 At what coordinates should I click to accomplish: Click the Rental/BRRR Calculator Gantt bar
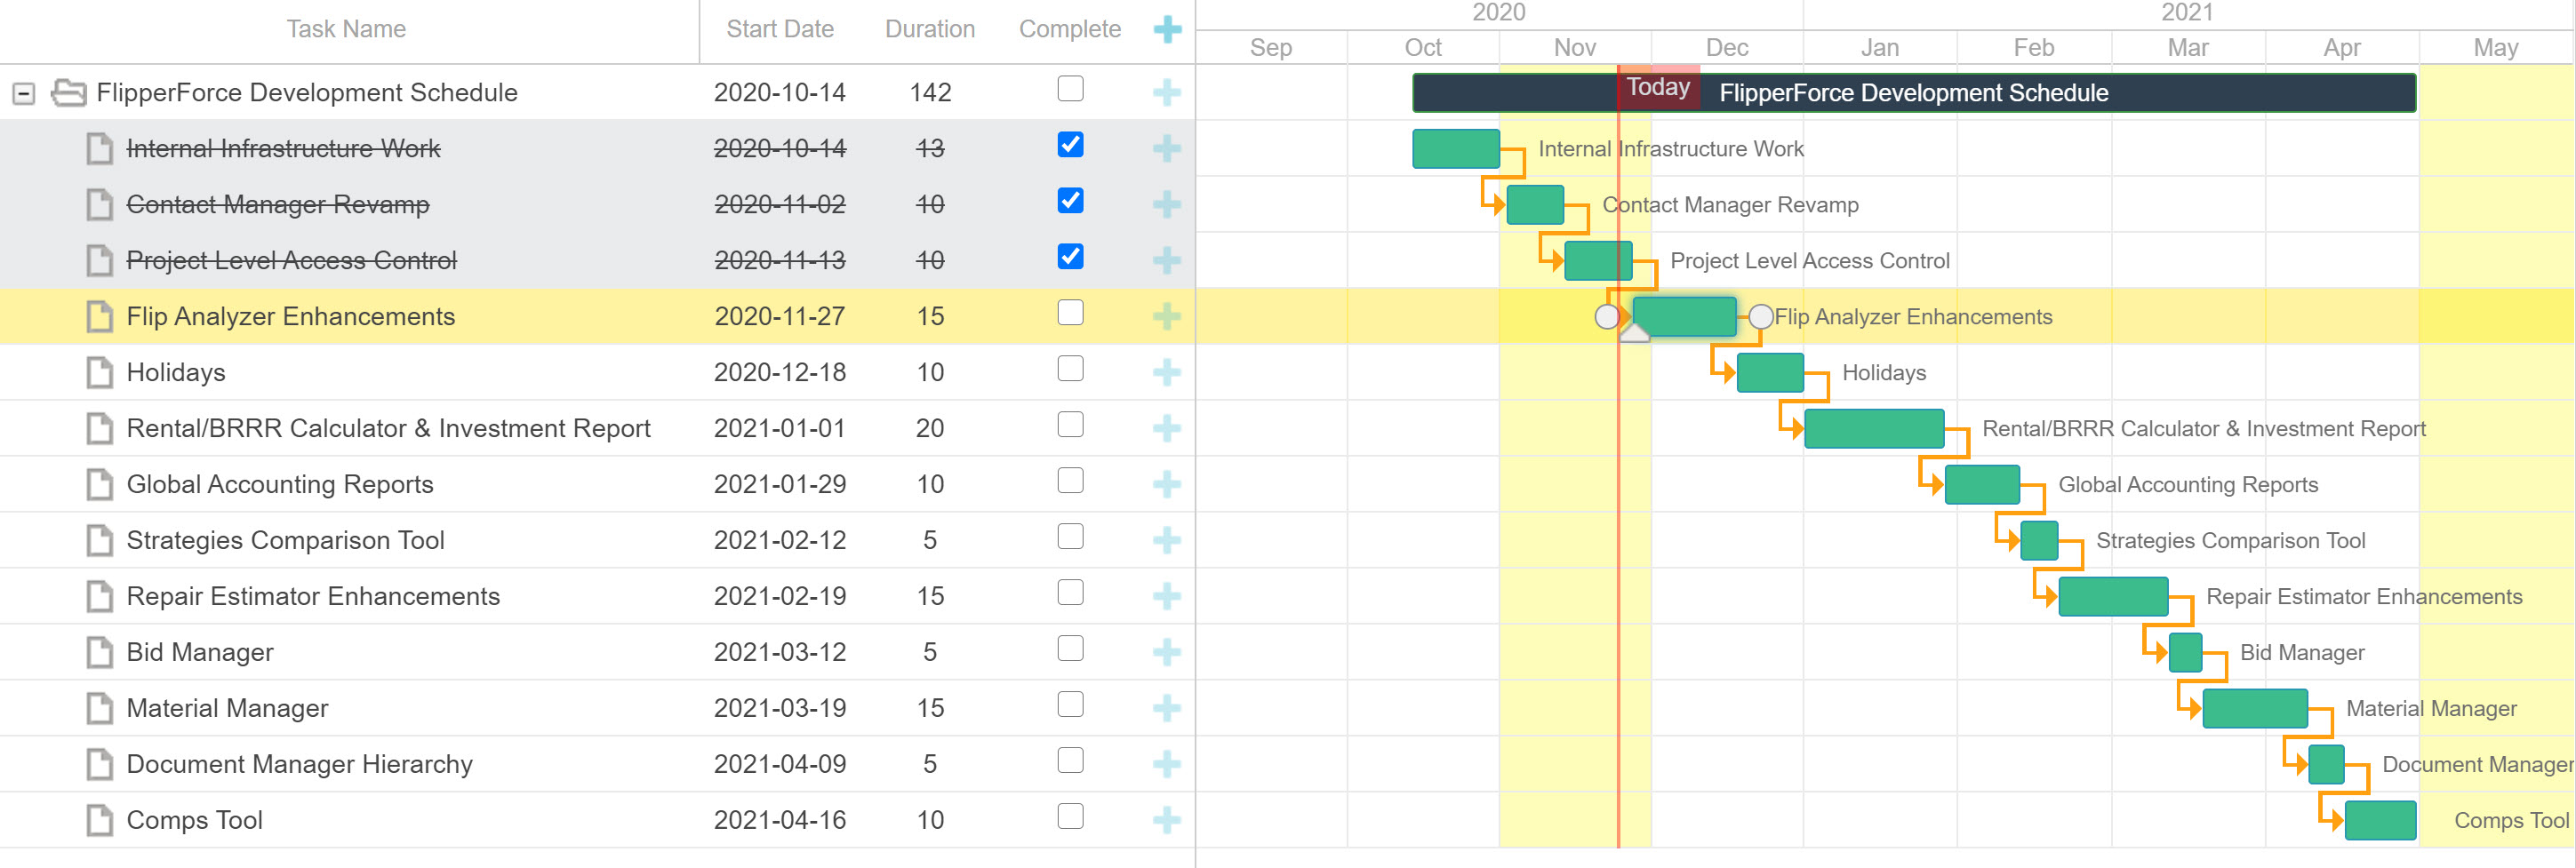point(1874,428)
